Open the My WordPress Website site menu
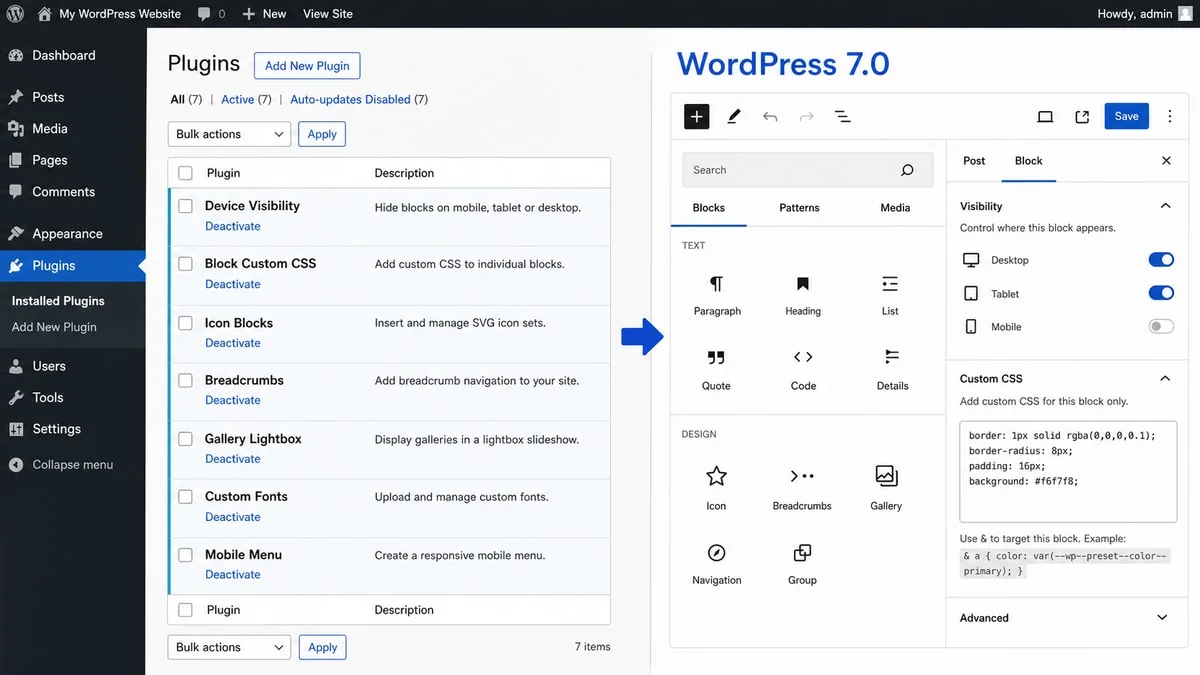This screenshot has height=675, width=1200. [109, 14]
